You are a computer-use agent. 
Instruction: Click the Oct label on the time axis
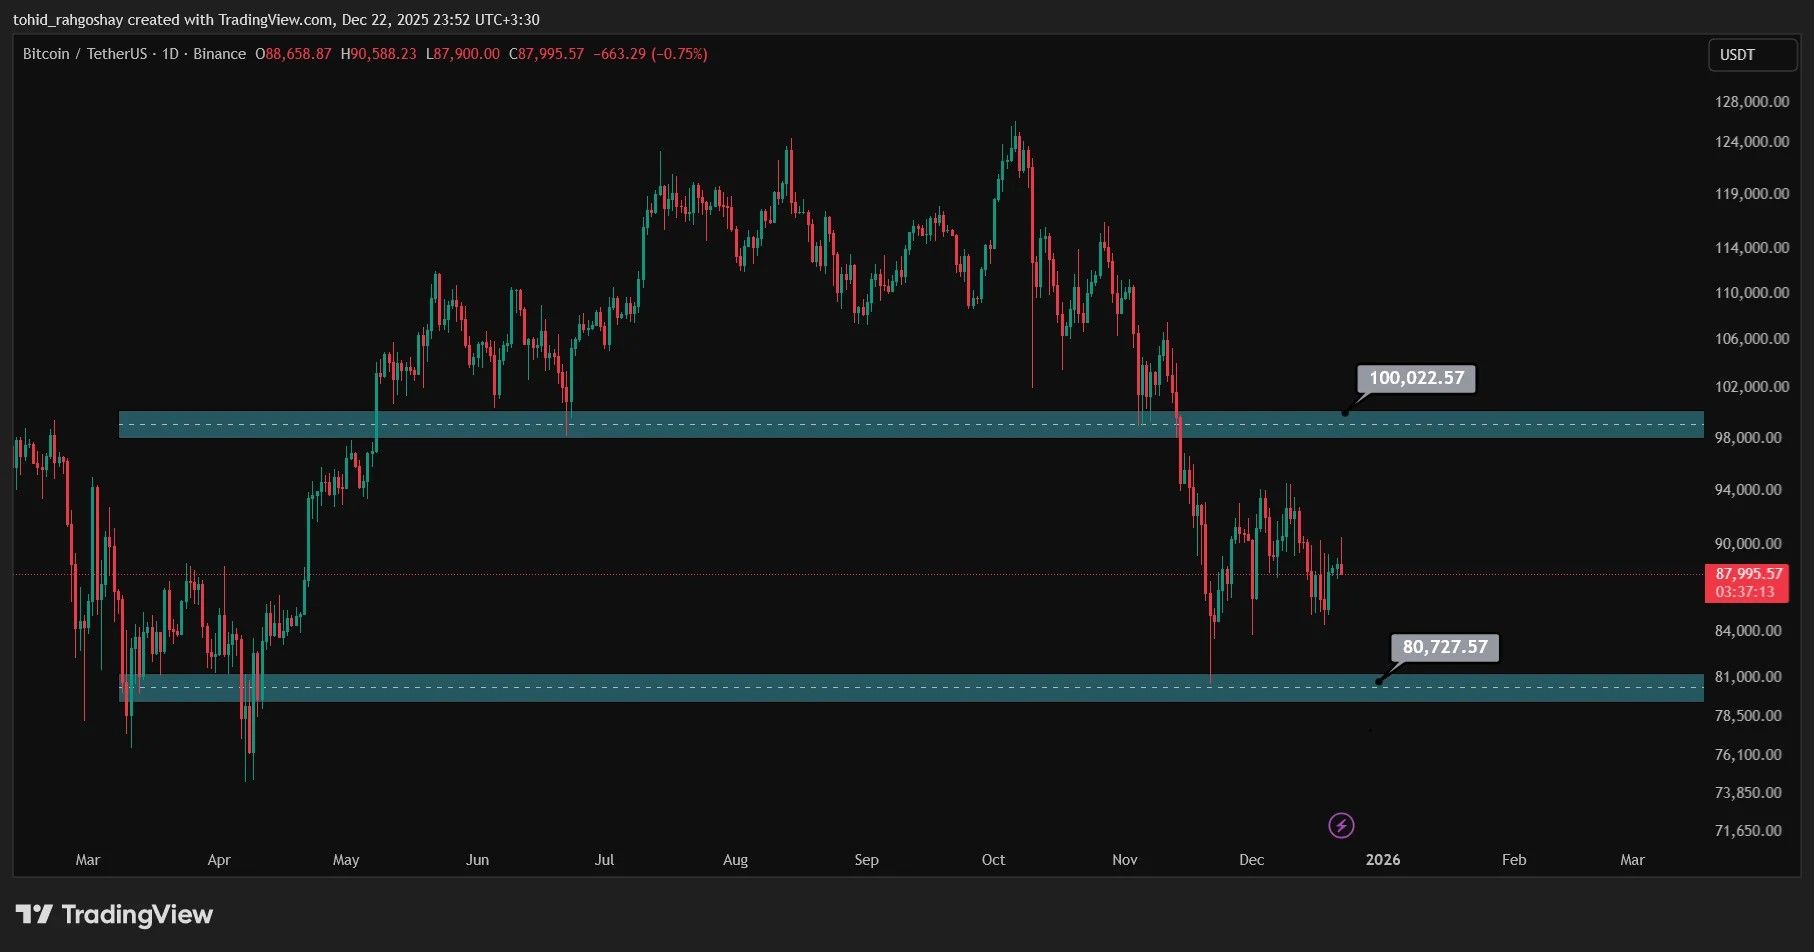pyautogui.click(x=993, y=860)
